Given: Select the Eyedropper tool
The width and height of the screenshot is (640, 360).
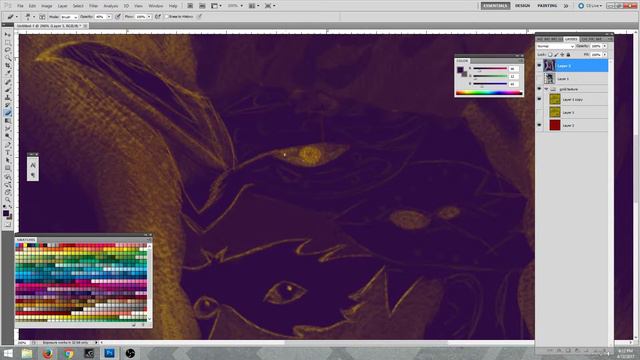Looking at the screenshot, I should 7,74.
